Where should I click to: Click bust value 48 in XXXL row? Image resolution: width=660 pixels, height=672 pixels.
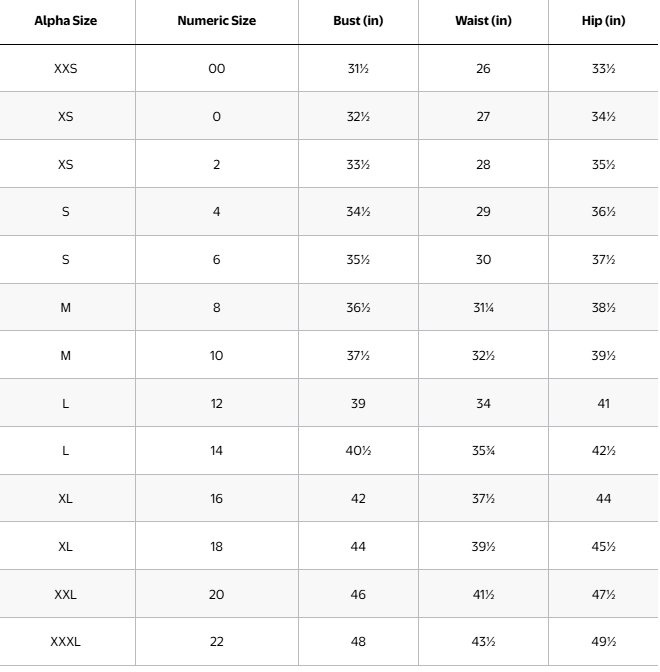(358, 642)
